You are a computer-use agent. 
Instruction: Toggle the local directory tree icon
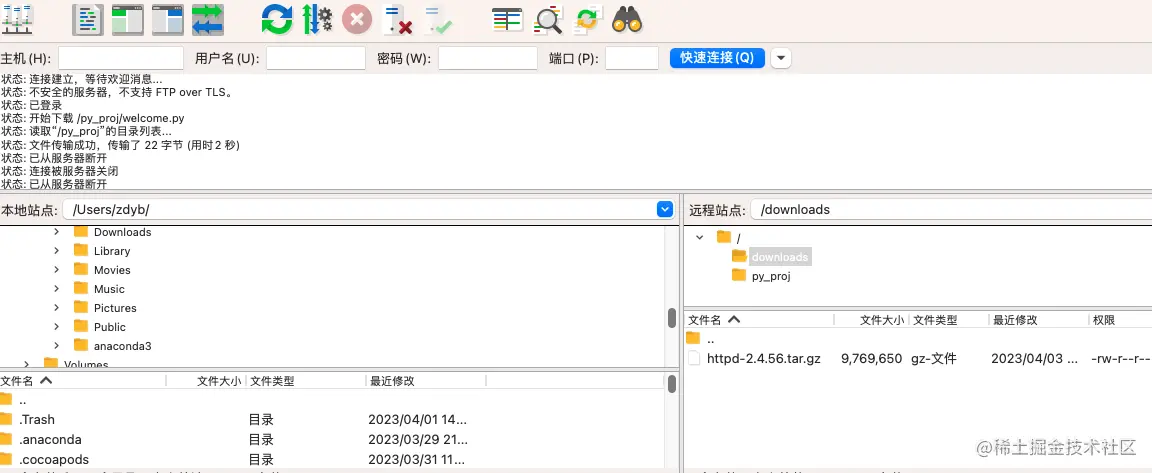[128, 20]
